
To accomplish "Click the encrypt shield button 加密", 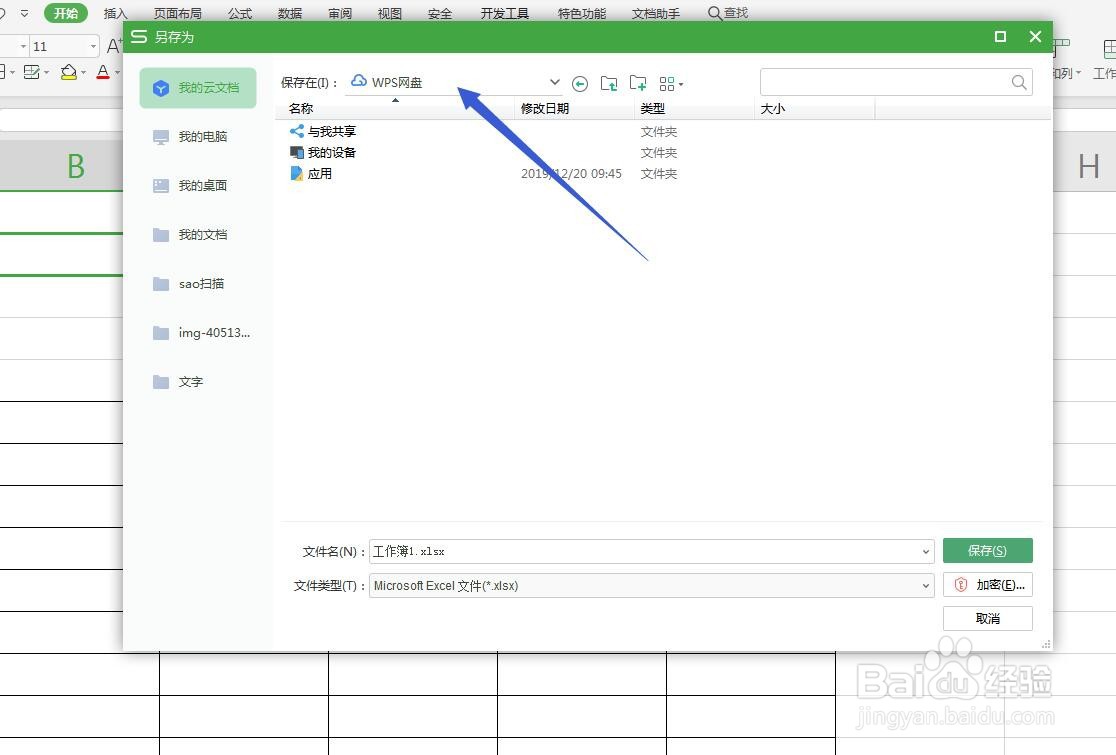I will click(988, 585).
